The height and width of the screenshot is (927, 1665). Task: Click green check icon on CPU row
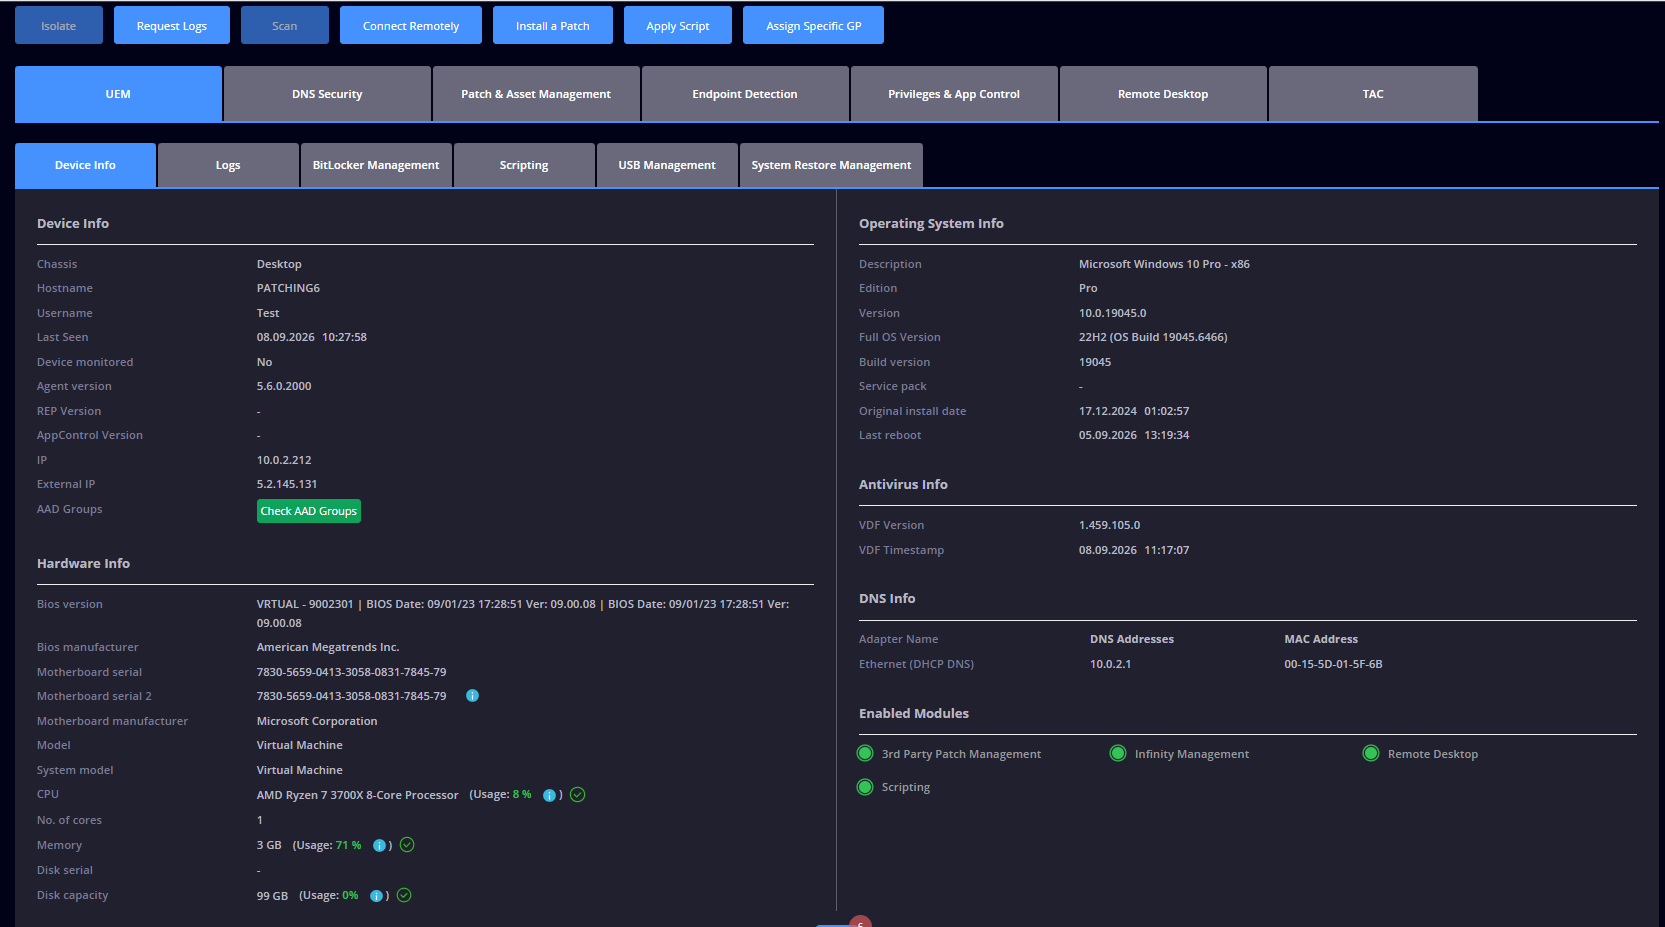(578, 795)
